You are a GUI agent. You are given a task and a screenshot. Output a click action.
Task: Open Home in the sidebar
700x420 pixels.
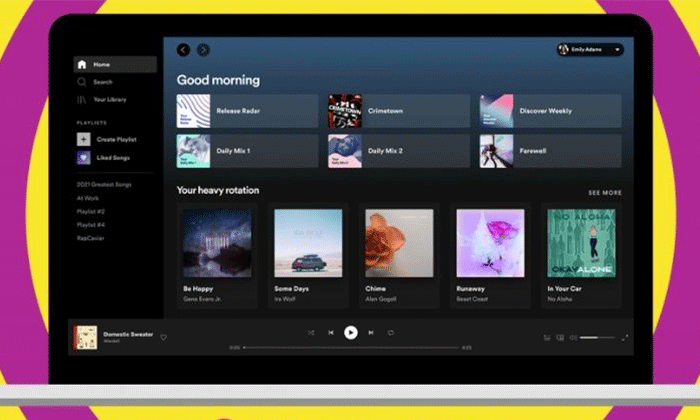[x=115, y=64]
